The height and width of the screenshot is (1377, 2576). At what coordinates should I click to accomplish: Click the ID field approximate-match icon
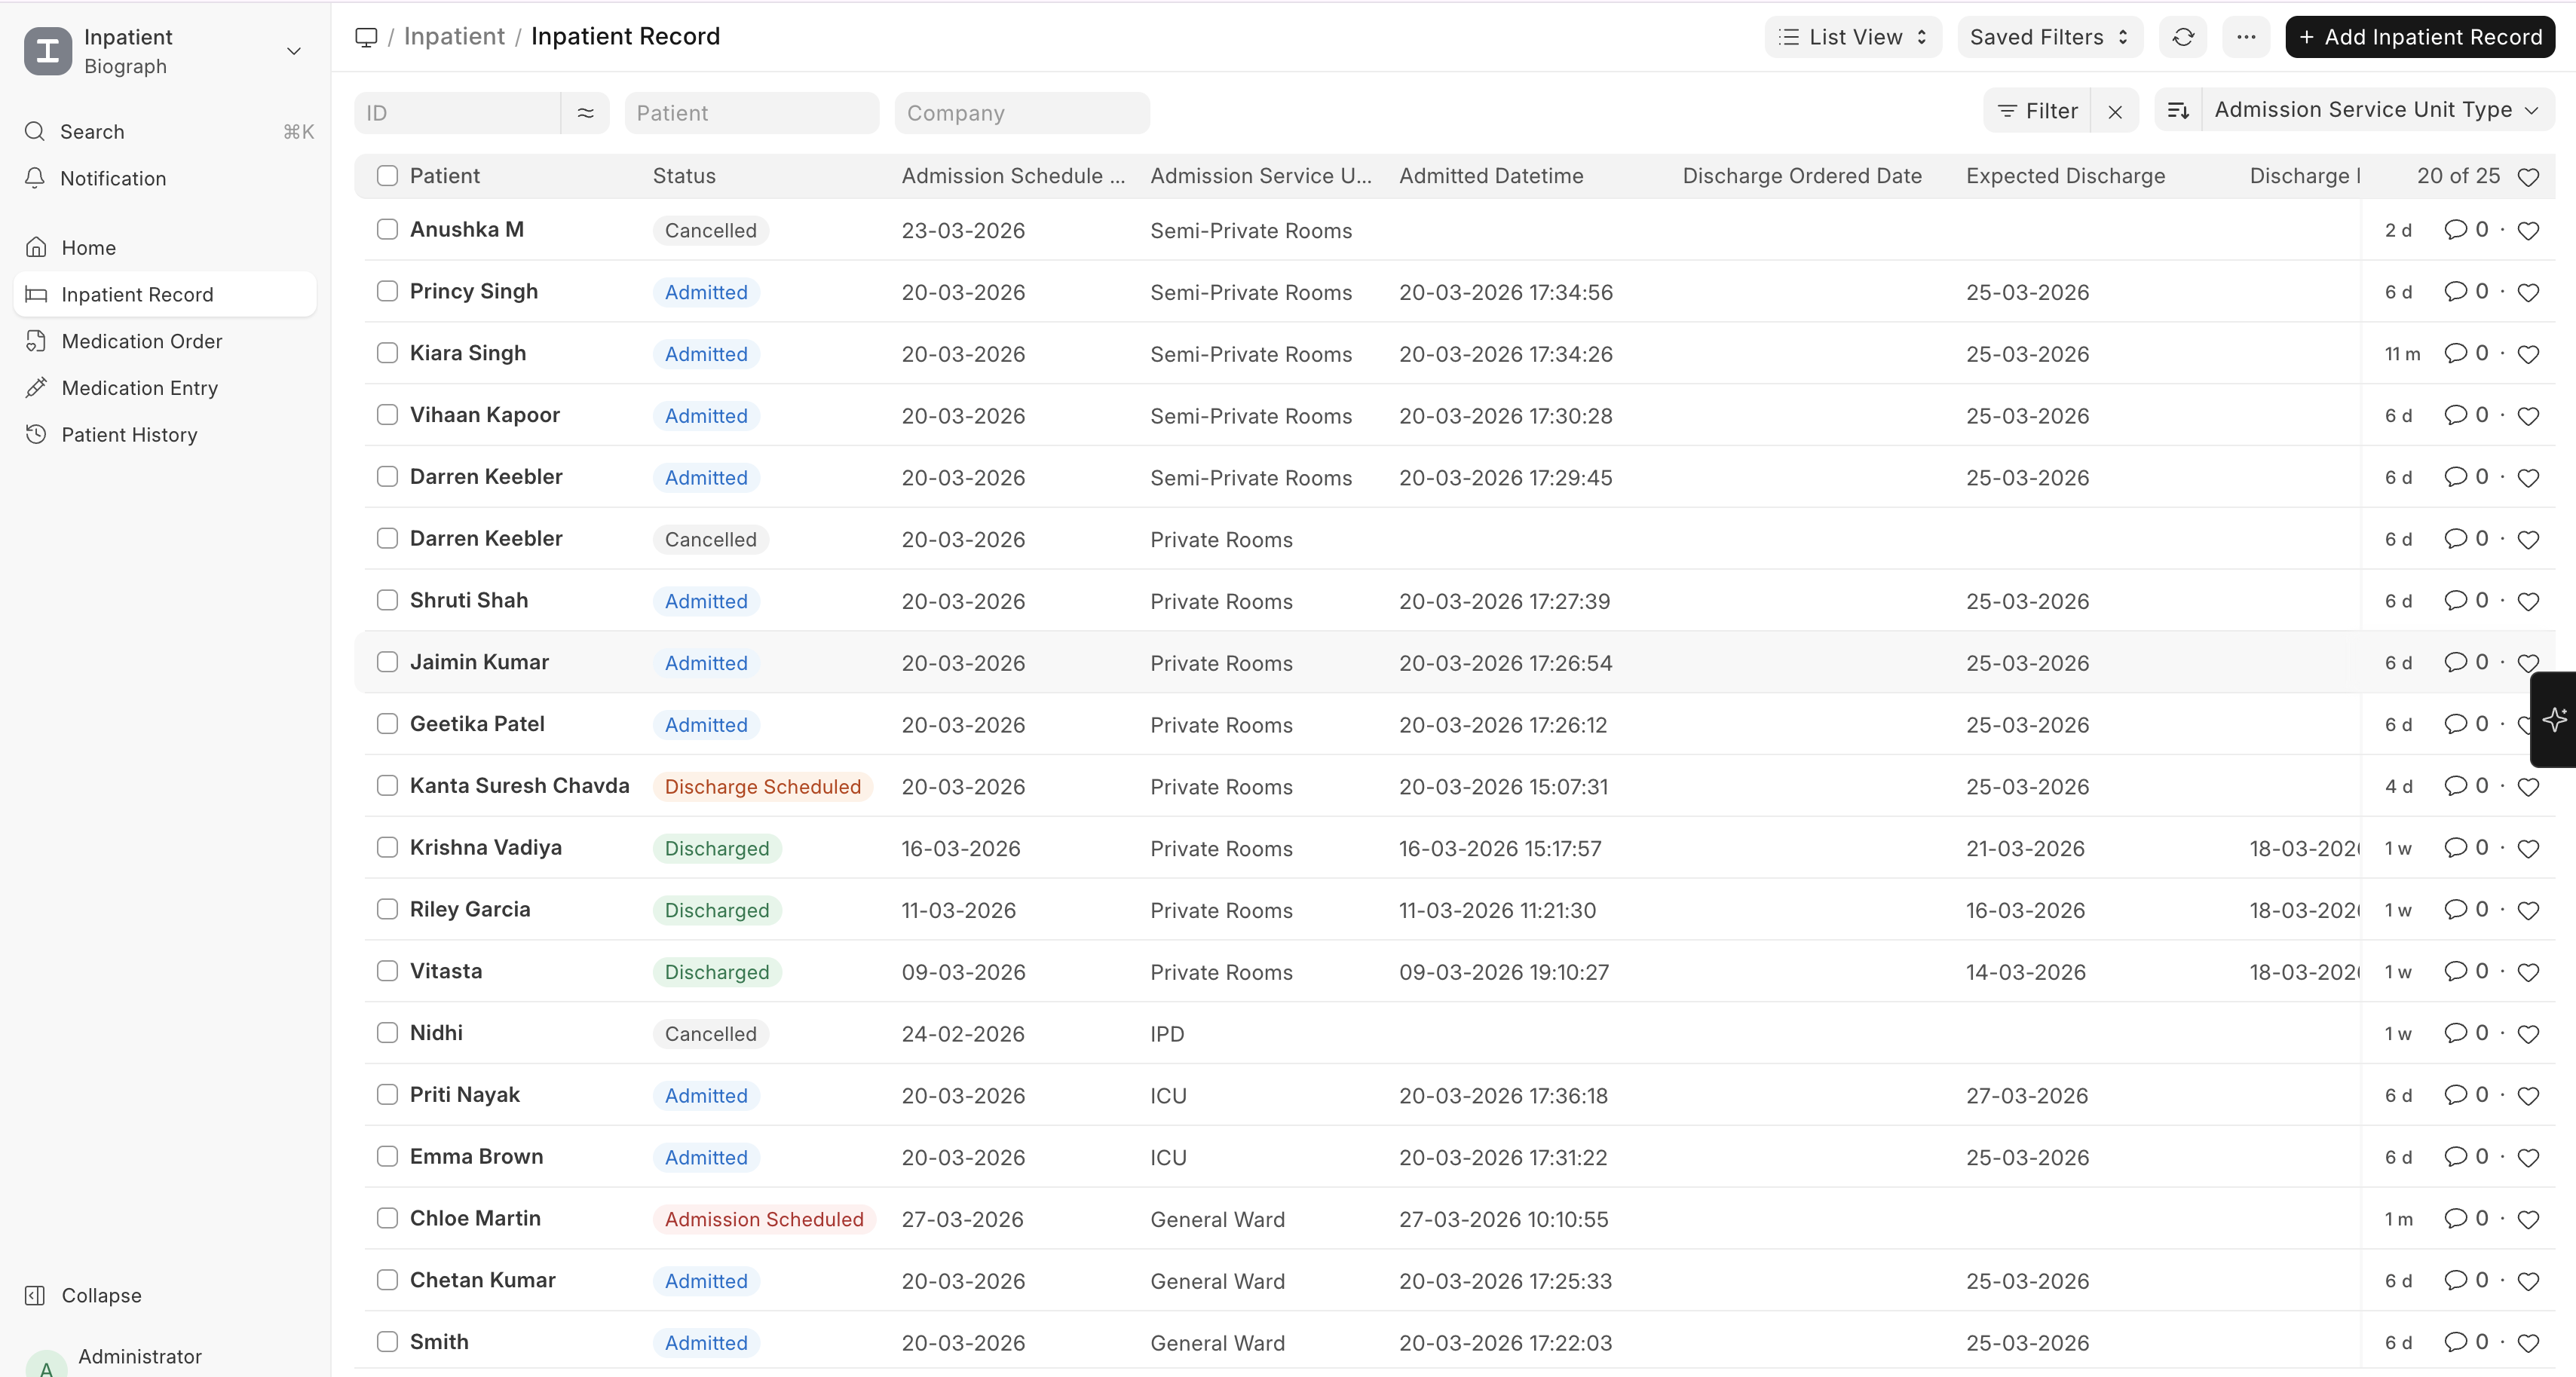coord(586,113)
